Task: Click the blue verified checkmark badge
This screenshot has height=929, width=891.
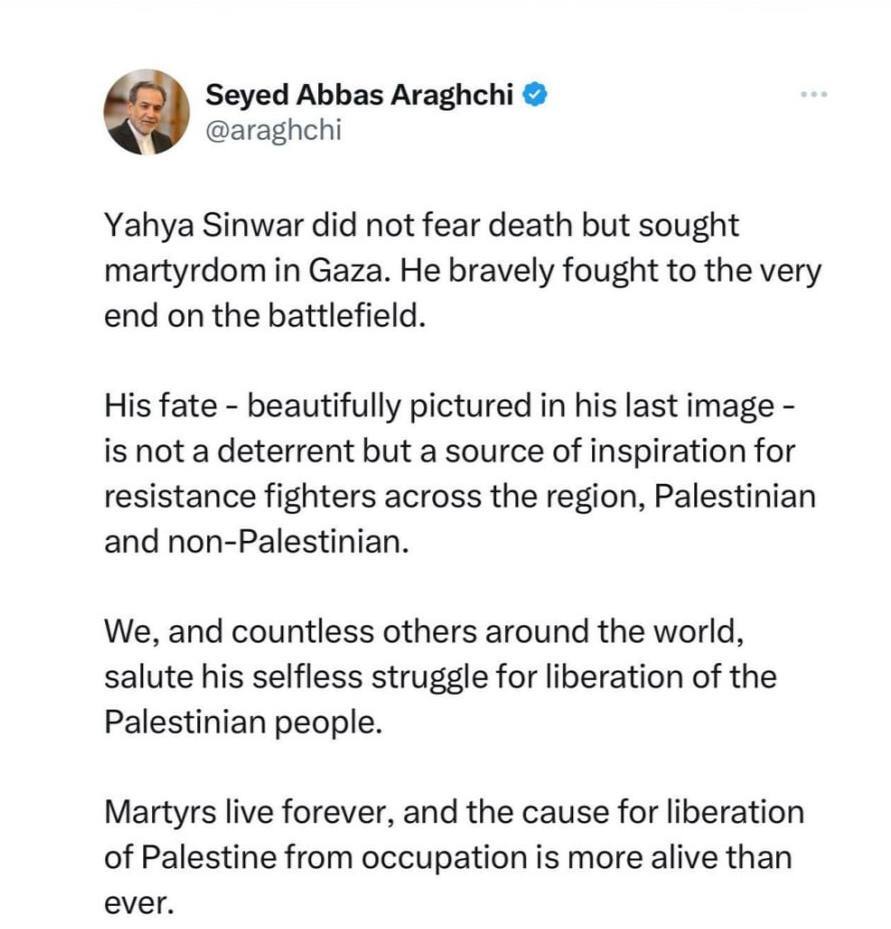Action: 534,95
